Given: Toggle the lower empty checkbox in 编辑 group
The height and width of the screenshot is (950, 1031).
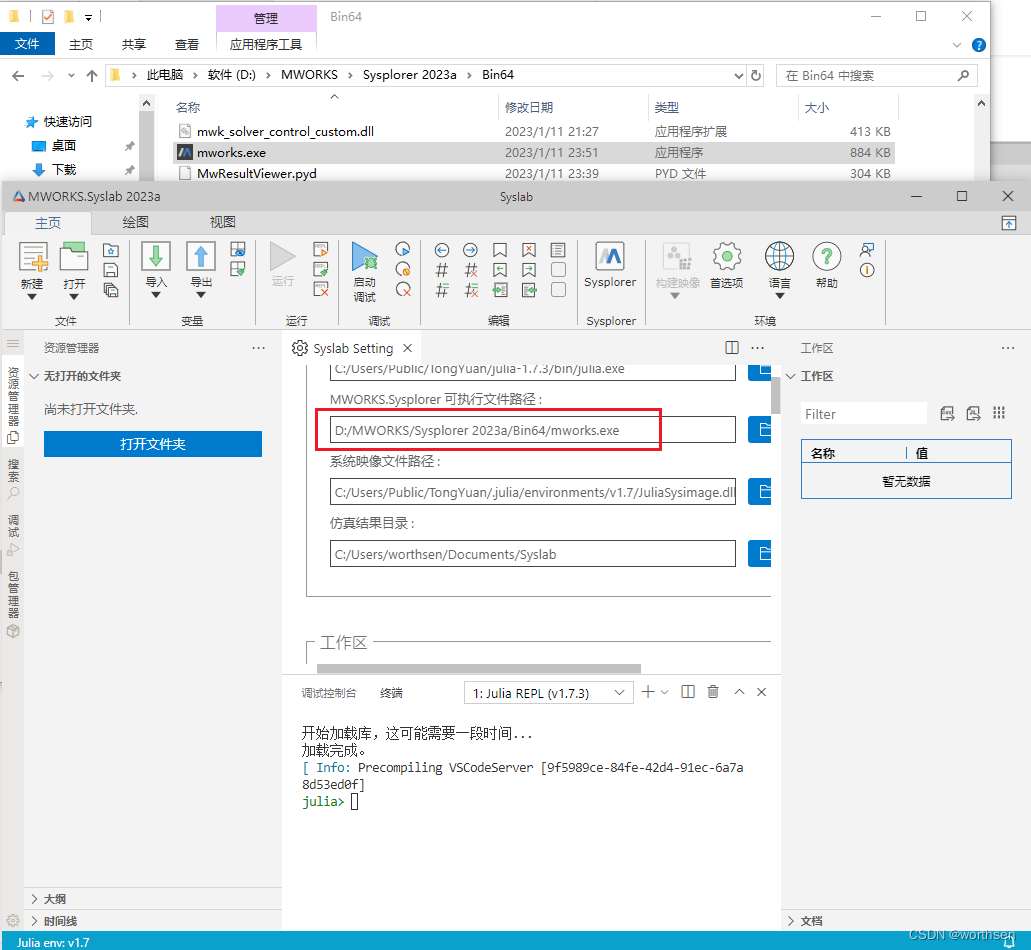Looking at the screenshot, I should [558, 290].
